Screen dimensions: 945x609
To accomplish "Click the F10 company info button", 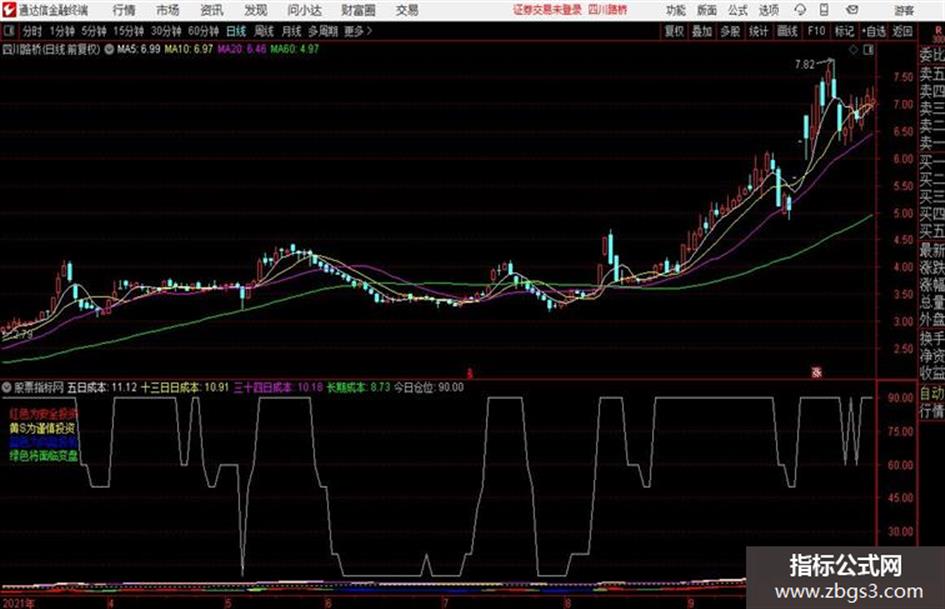I will [x=816, y=31].
